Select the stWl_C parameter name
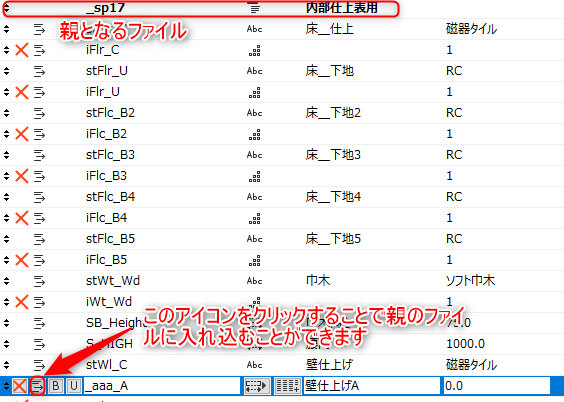This screenshot has height=402, width=564. pos(107,365)
